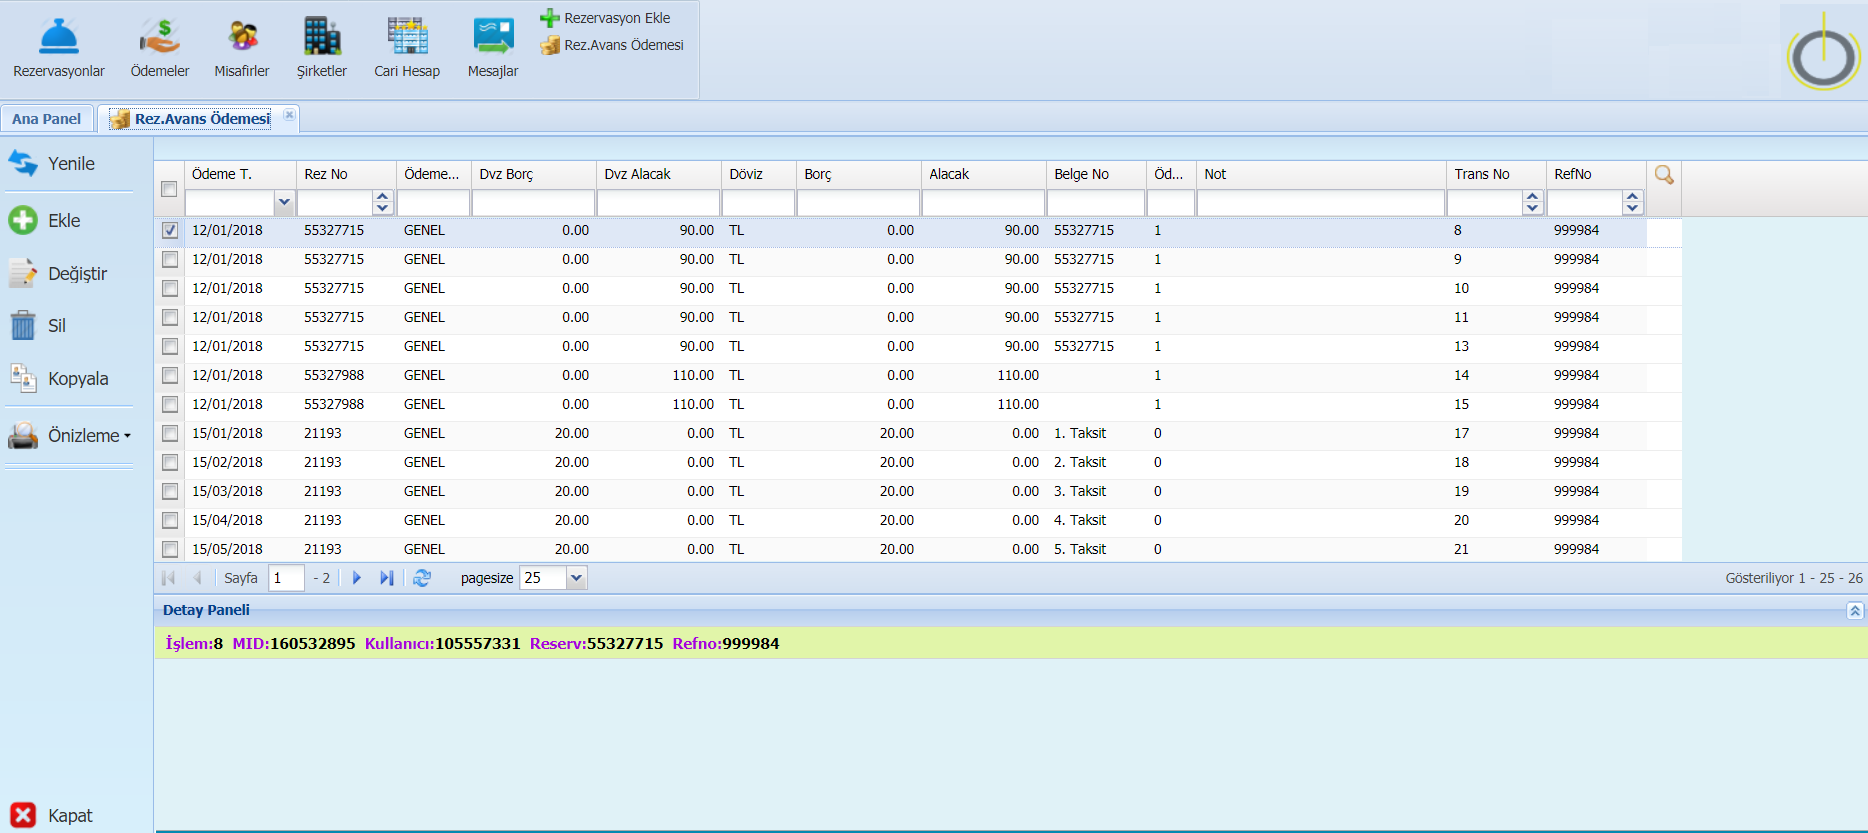Screen dimensions: 1868x833
Task: Click Değiştir edit in sidebar
Action: click(x=58, y=273)
